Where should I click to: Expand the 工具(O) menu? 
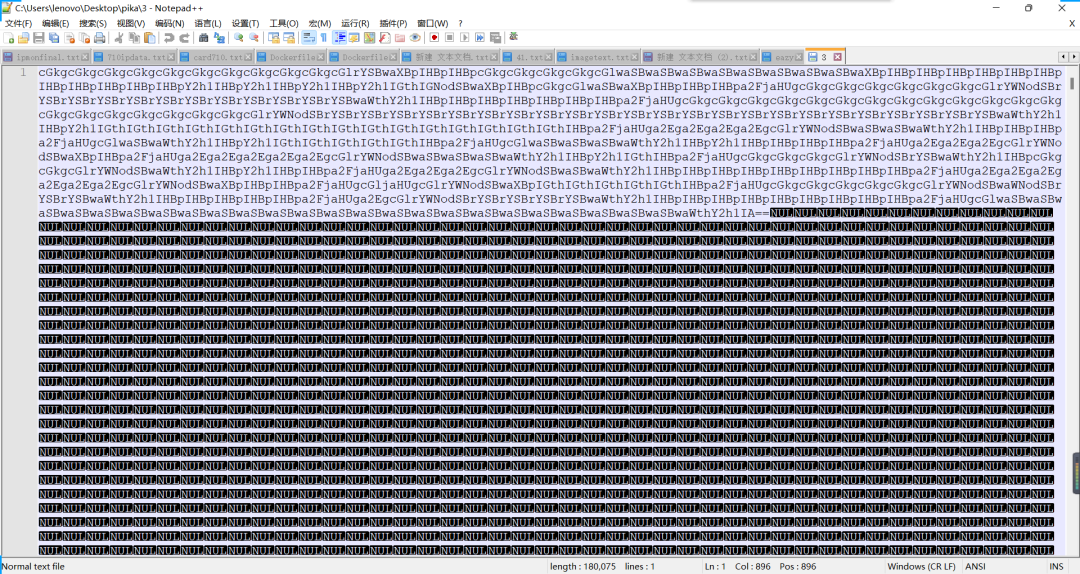click(283, 23)
